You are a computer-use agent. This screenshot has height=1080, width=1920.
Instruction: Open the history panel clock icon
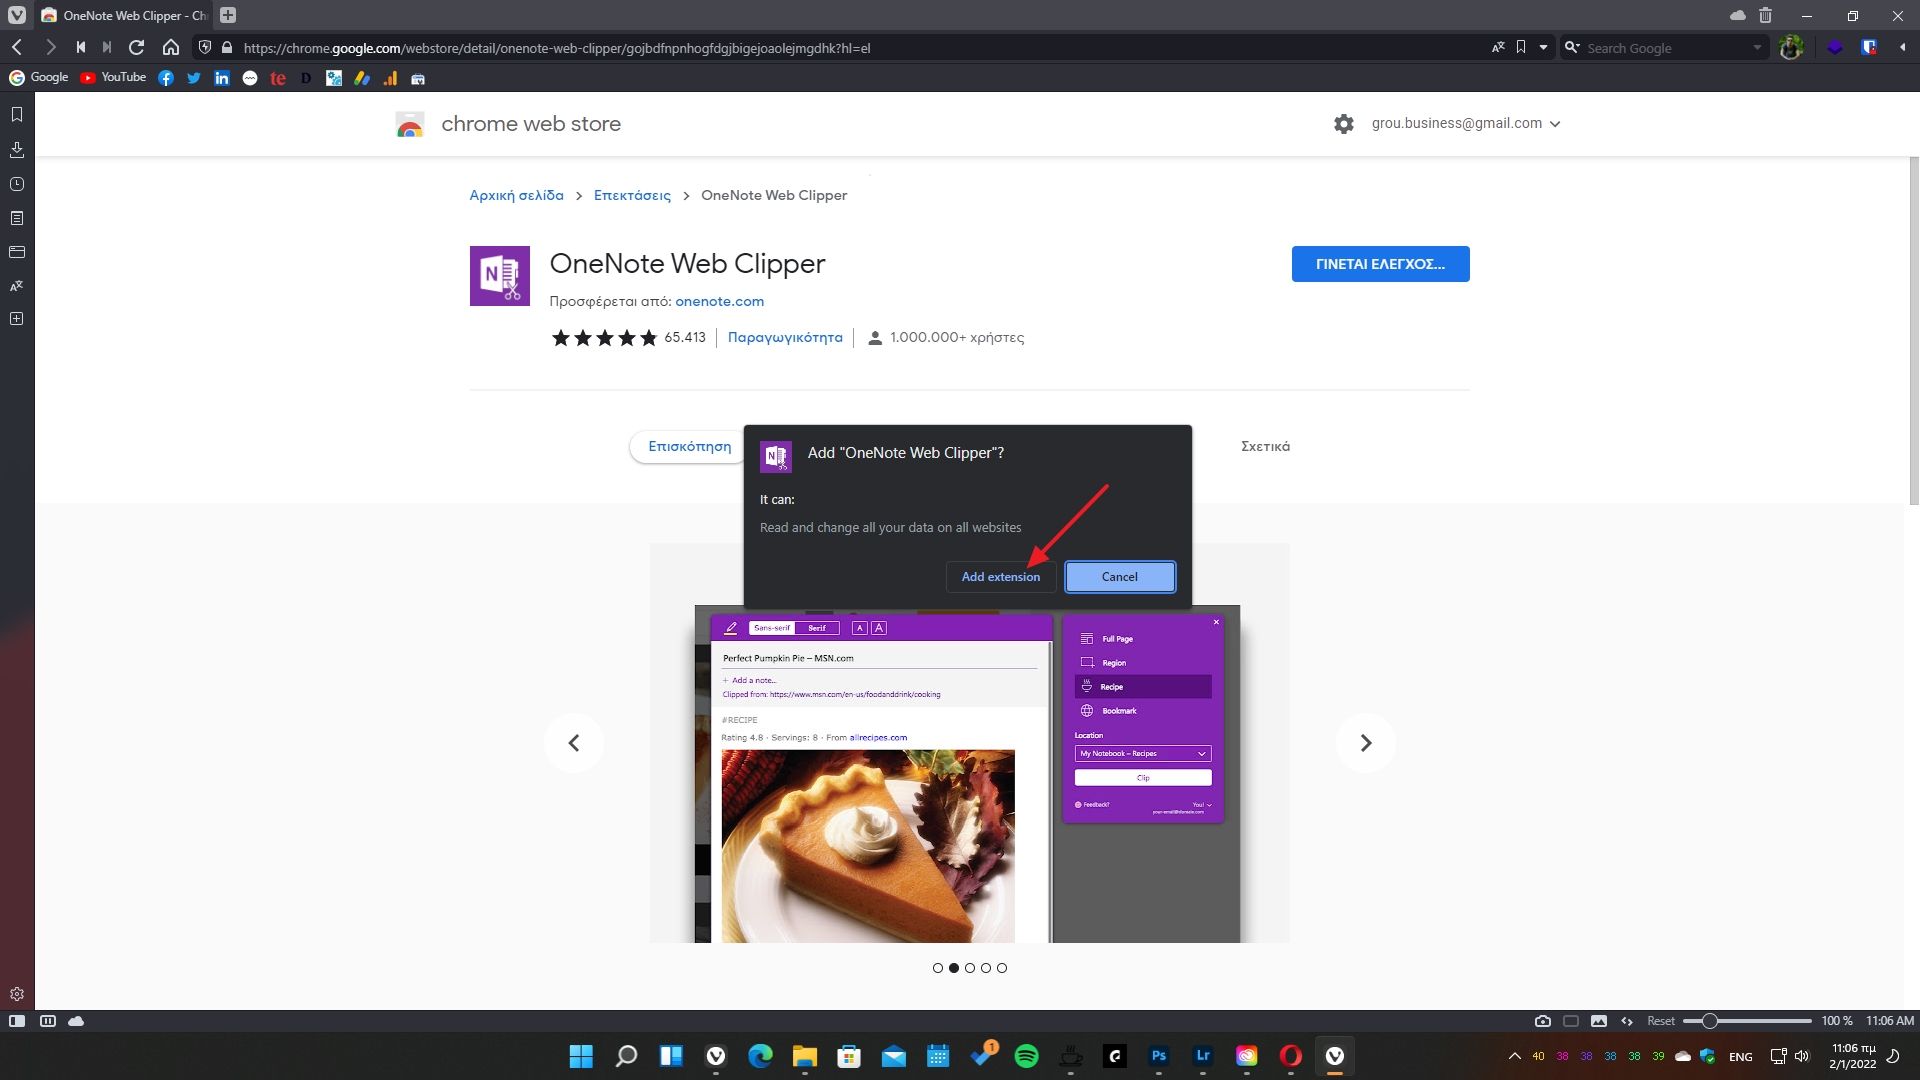pos(16,184)
